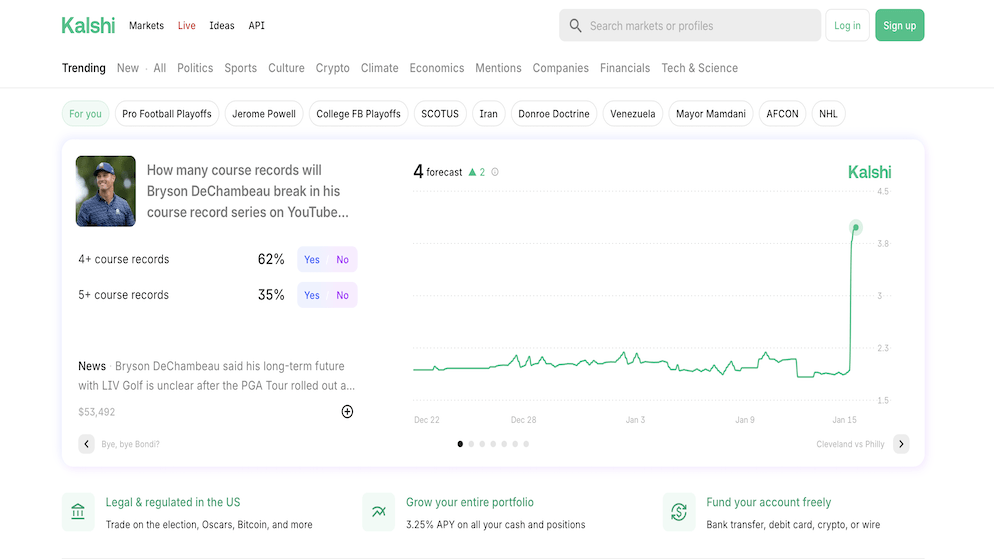
Task: Open Bryson DeChambeau photo thumbnail
Action: (105, 191)
